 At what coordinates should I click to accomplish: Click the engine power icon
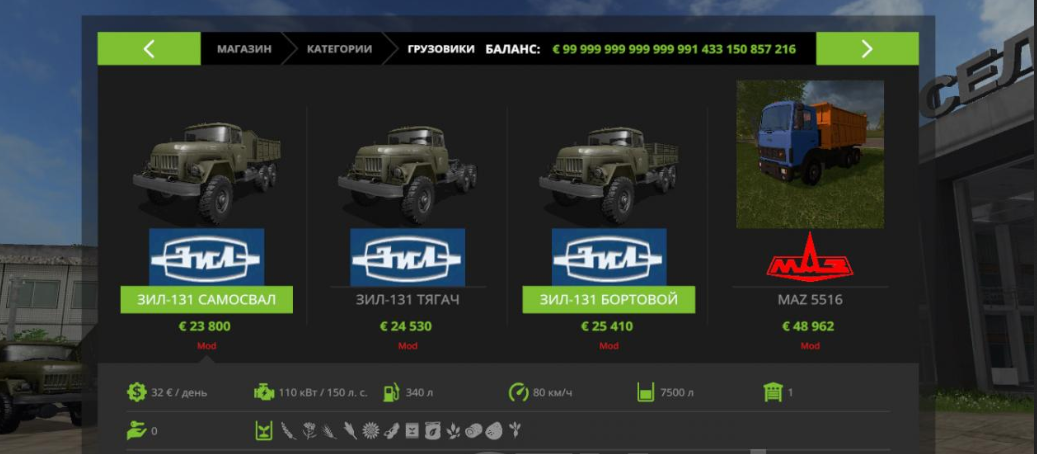coord(263,392)
